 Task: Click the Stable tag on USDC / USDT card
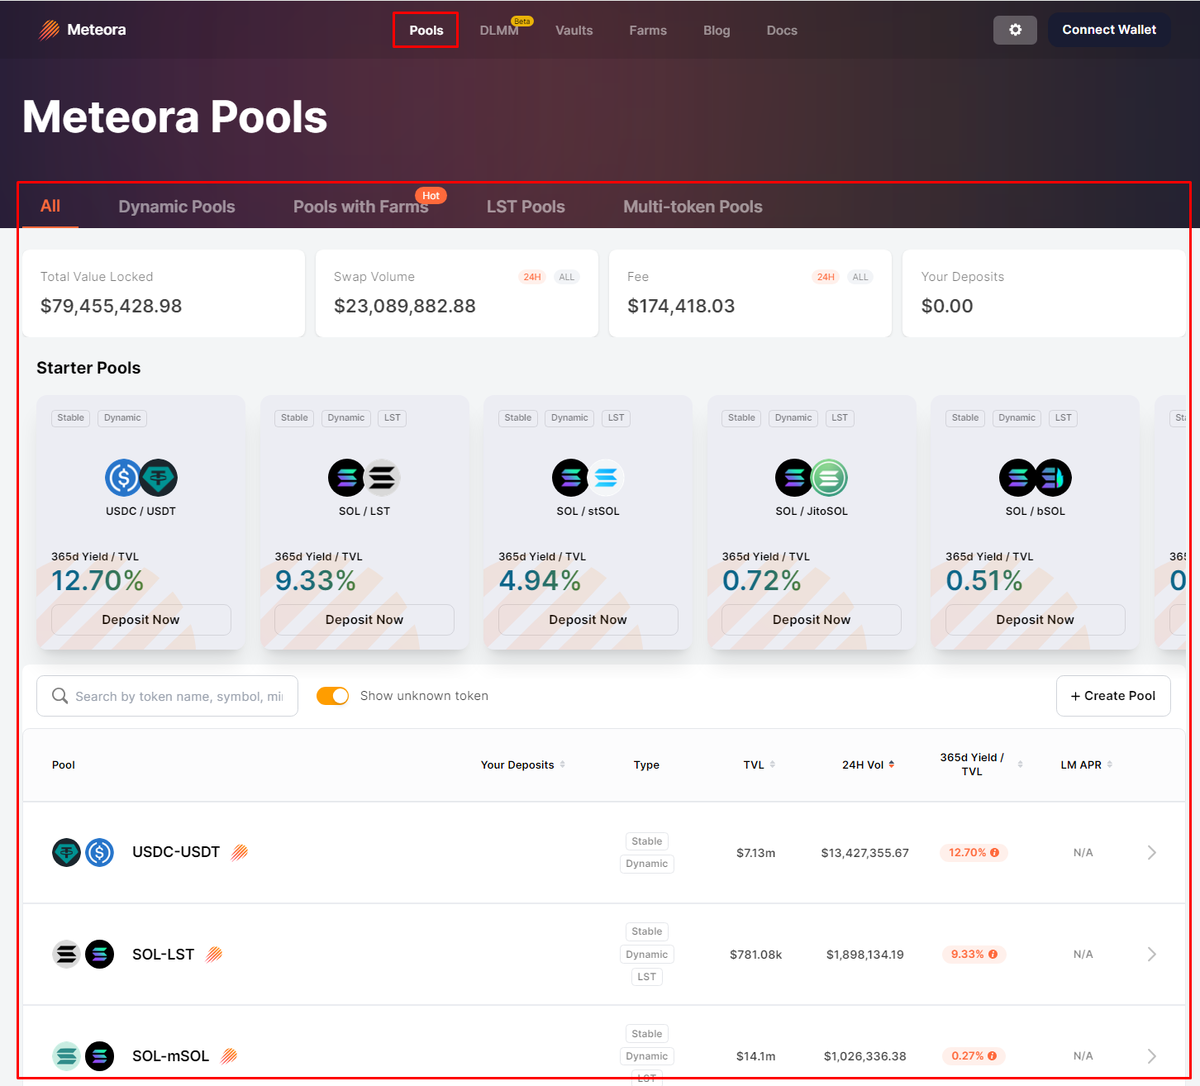pos(71,418)
